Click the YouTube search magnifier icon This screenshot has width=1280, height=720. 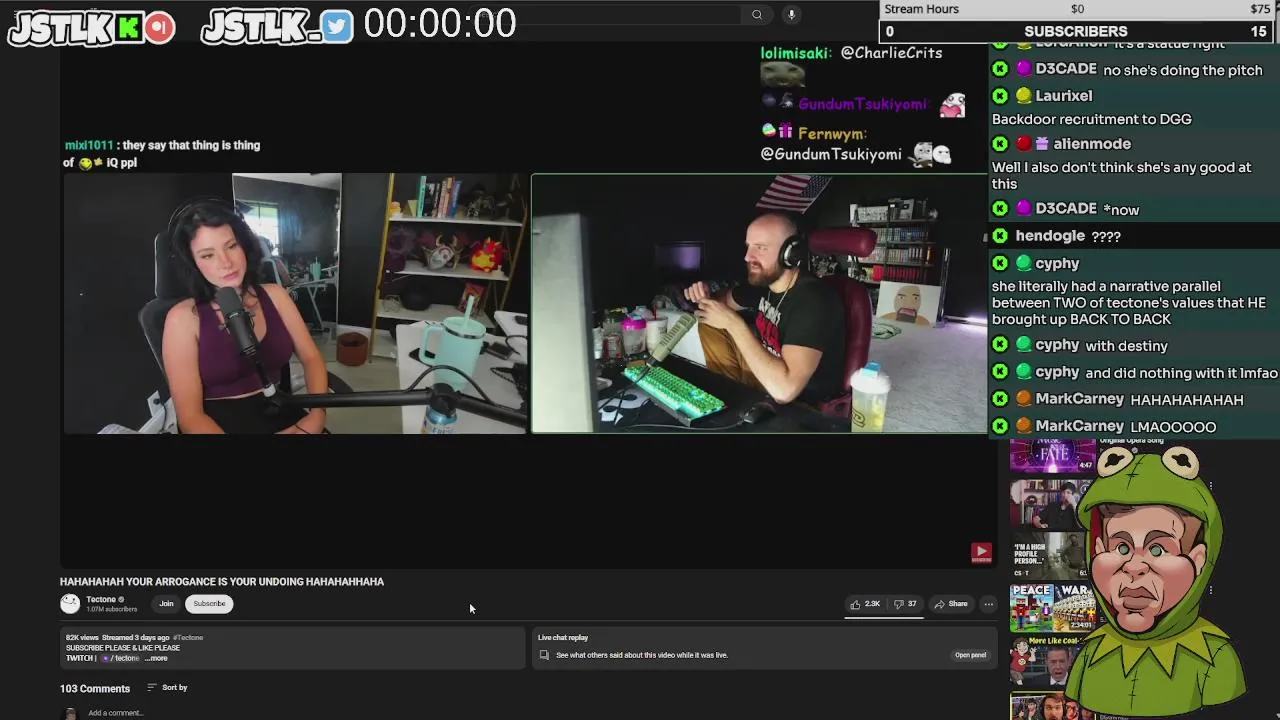coord(757,14)
